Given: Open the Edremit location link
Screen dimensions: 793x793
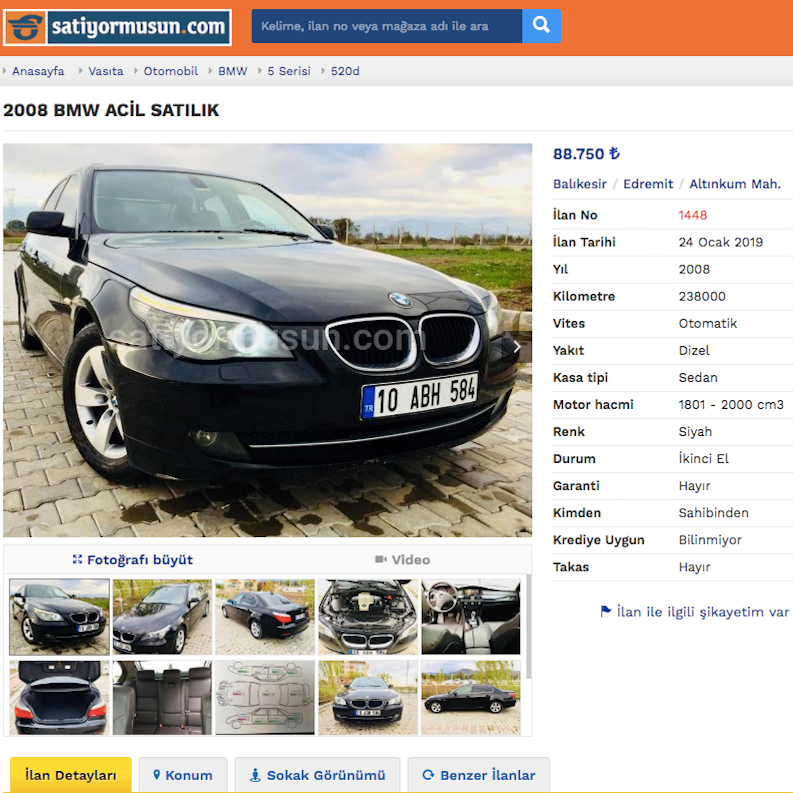Looking at the screenshot, I should pyautogui.click(x=648, y=184).
